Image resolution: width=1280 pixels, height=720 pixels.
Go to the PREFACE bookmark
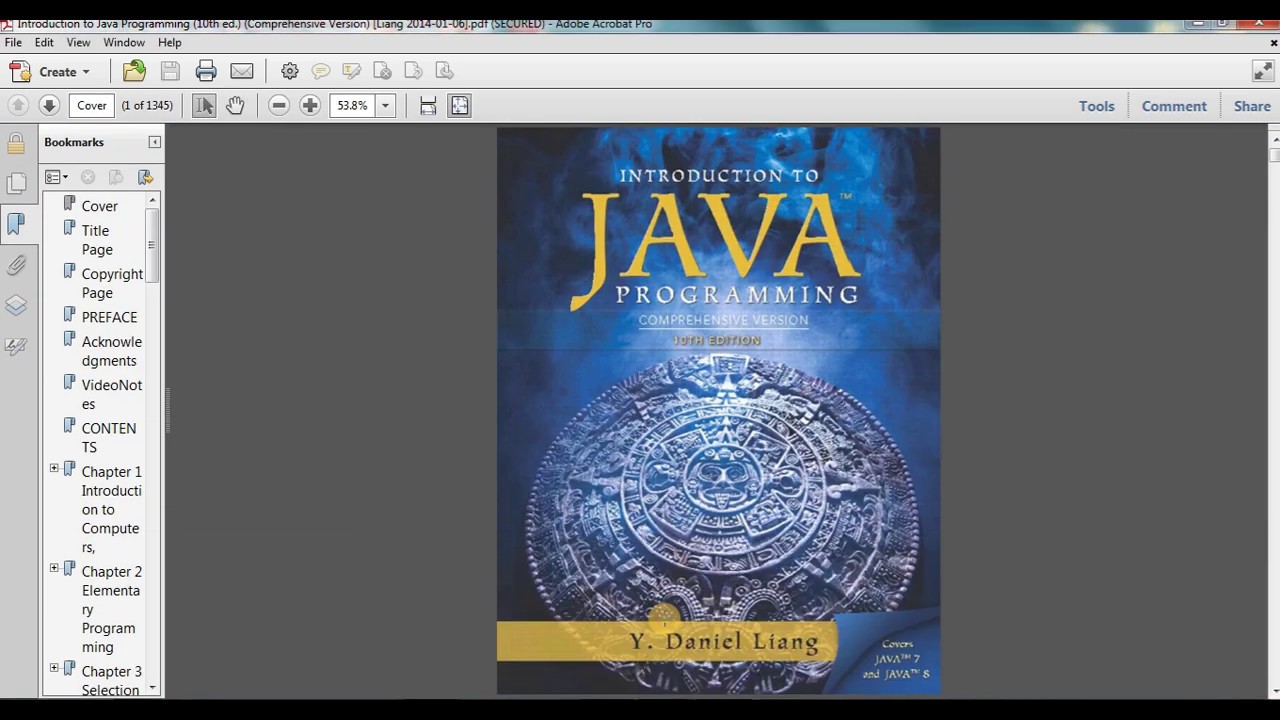[109, 317]
